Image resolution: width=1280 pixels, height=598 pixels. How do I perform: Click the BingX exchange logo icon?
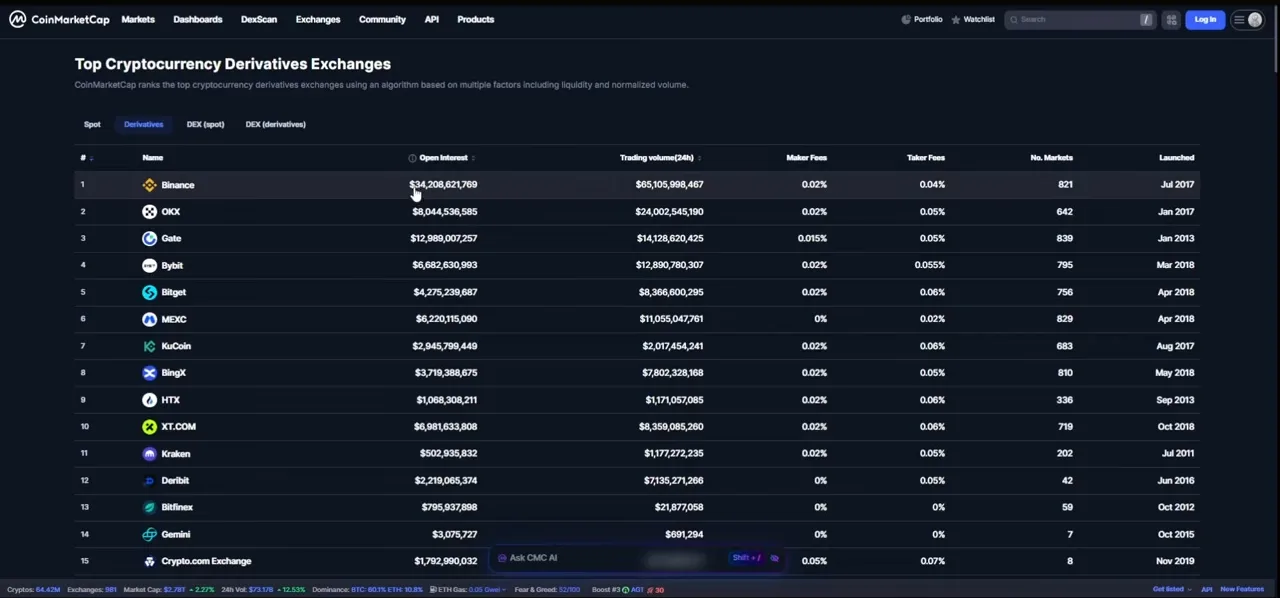[149, 373]
